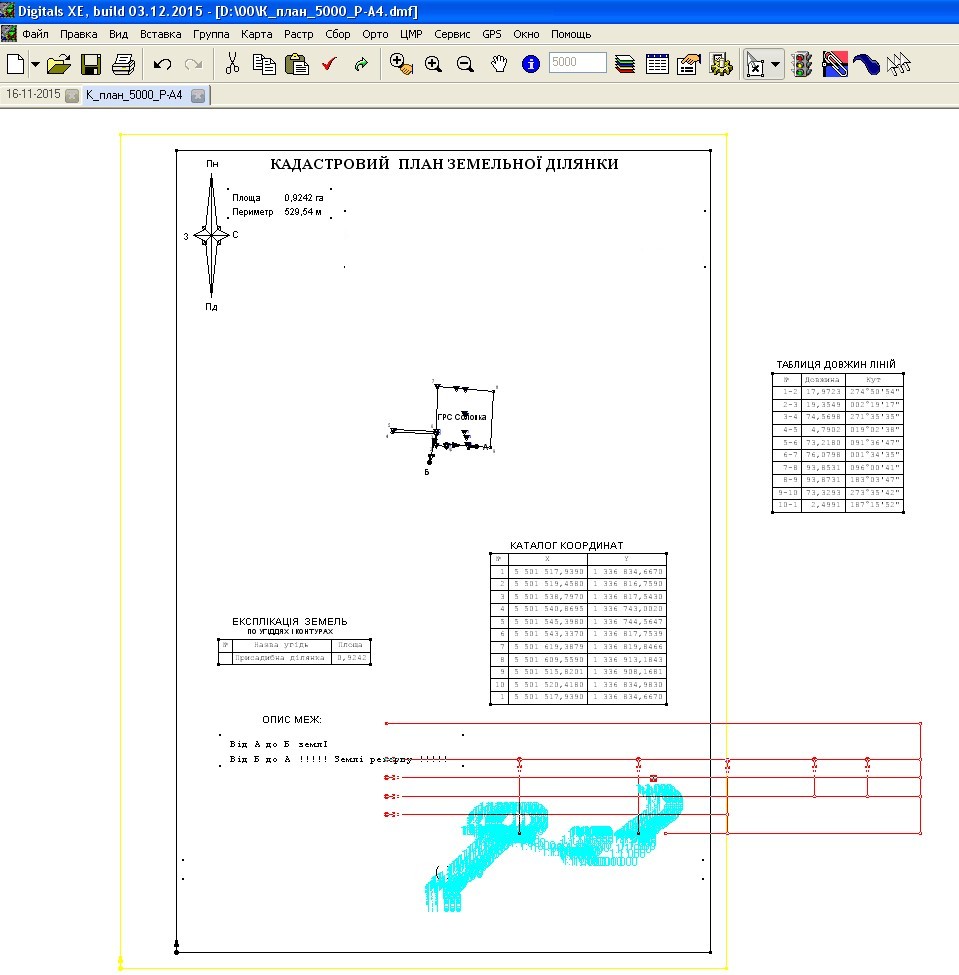959x975 pixels.
Task: Open the Карта menu
Action: pos(256,34)
